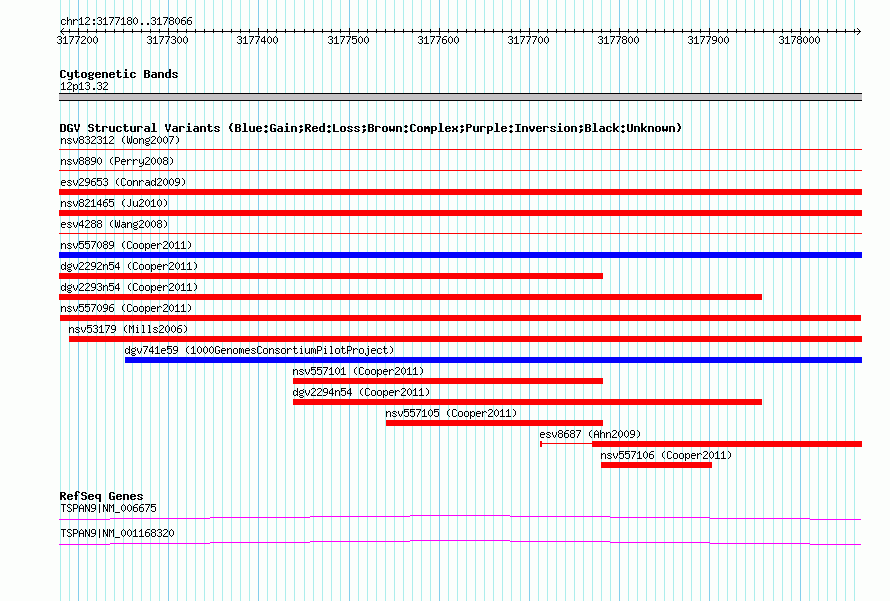The width and height of the screenshot is (890, 601).
Task: Click the nsv53179 (Mills2006) label
Action: [x=128, y=329]
